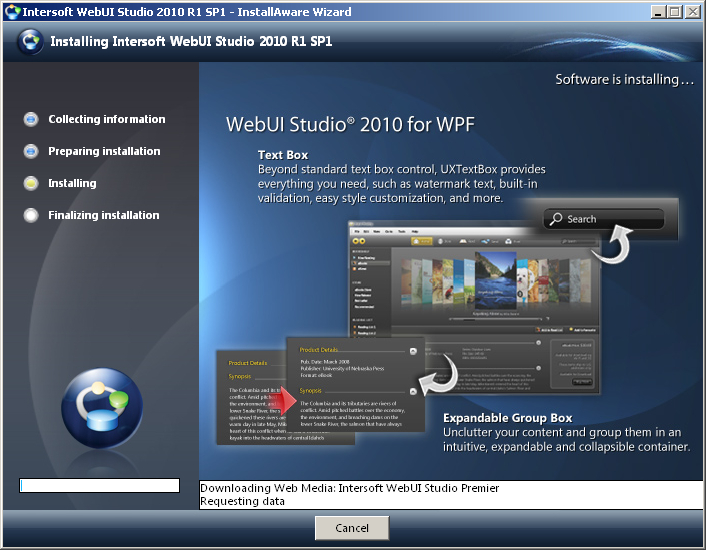Click 'Preparing installation' step text
Screen dimensions: 706x550
click(104, 151)
